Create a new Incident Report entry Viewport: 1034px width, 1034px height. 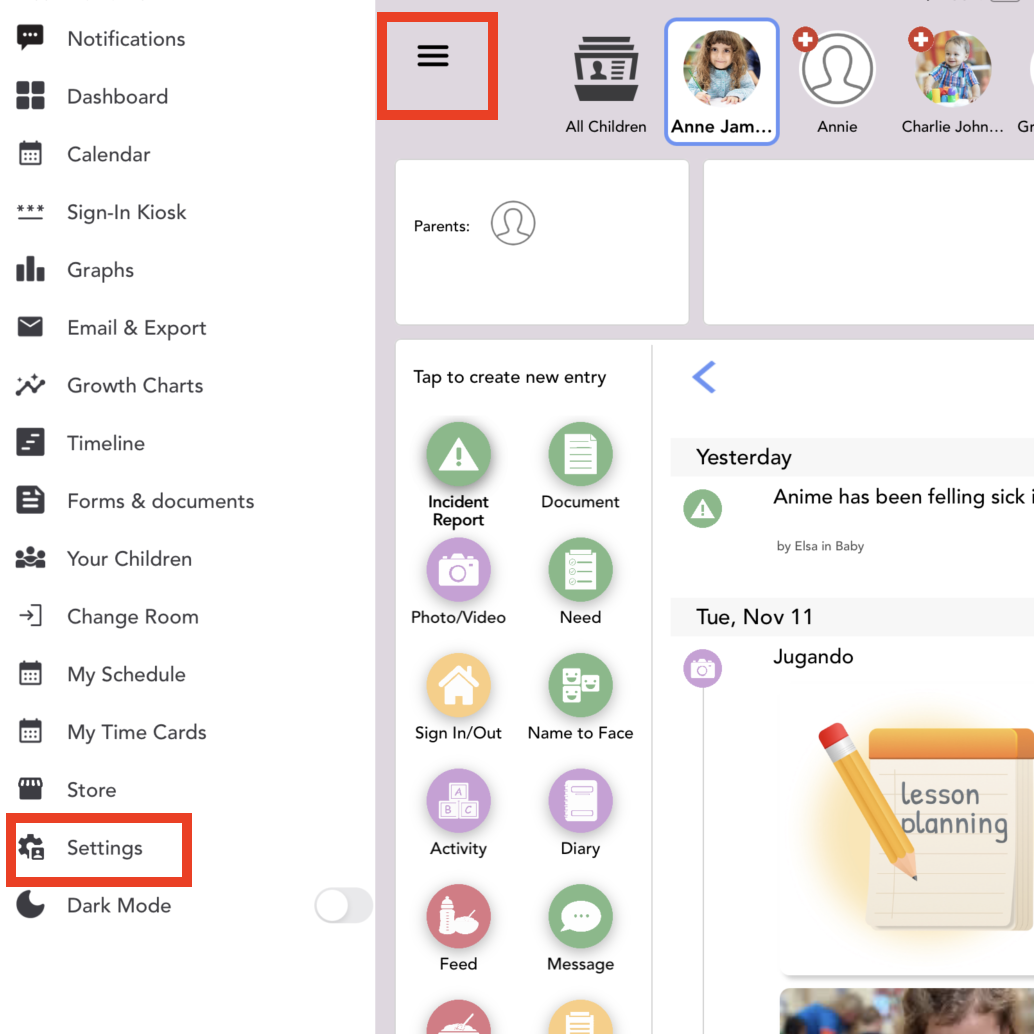point(458,475)
